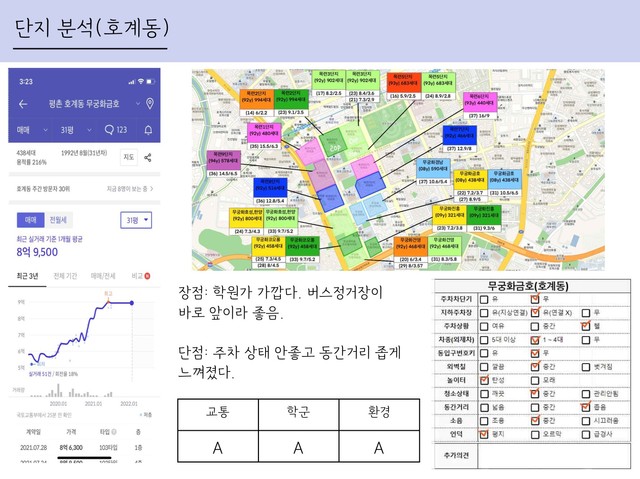This screenshot has height=479, width=640.
Task: Click the 단점 paragraph about 주차 상태
Action: pyautogui.click(x=289, y=362)
